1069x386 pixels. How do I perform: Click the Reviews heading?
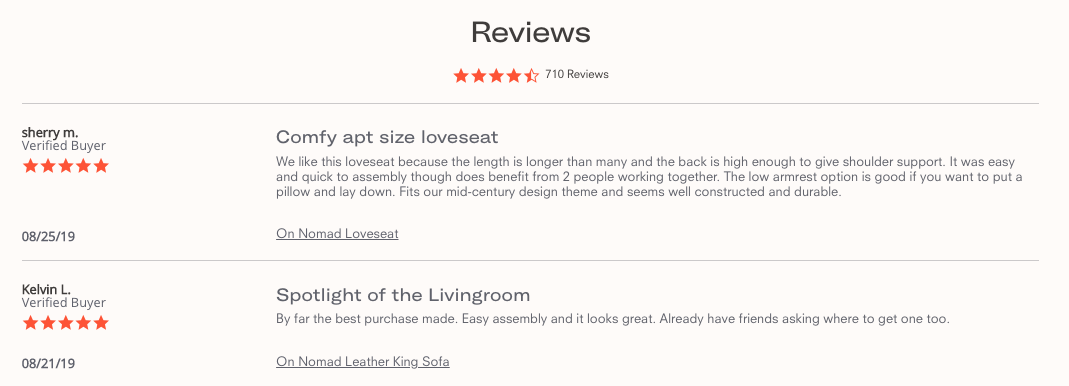coord(531,32)
